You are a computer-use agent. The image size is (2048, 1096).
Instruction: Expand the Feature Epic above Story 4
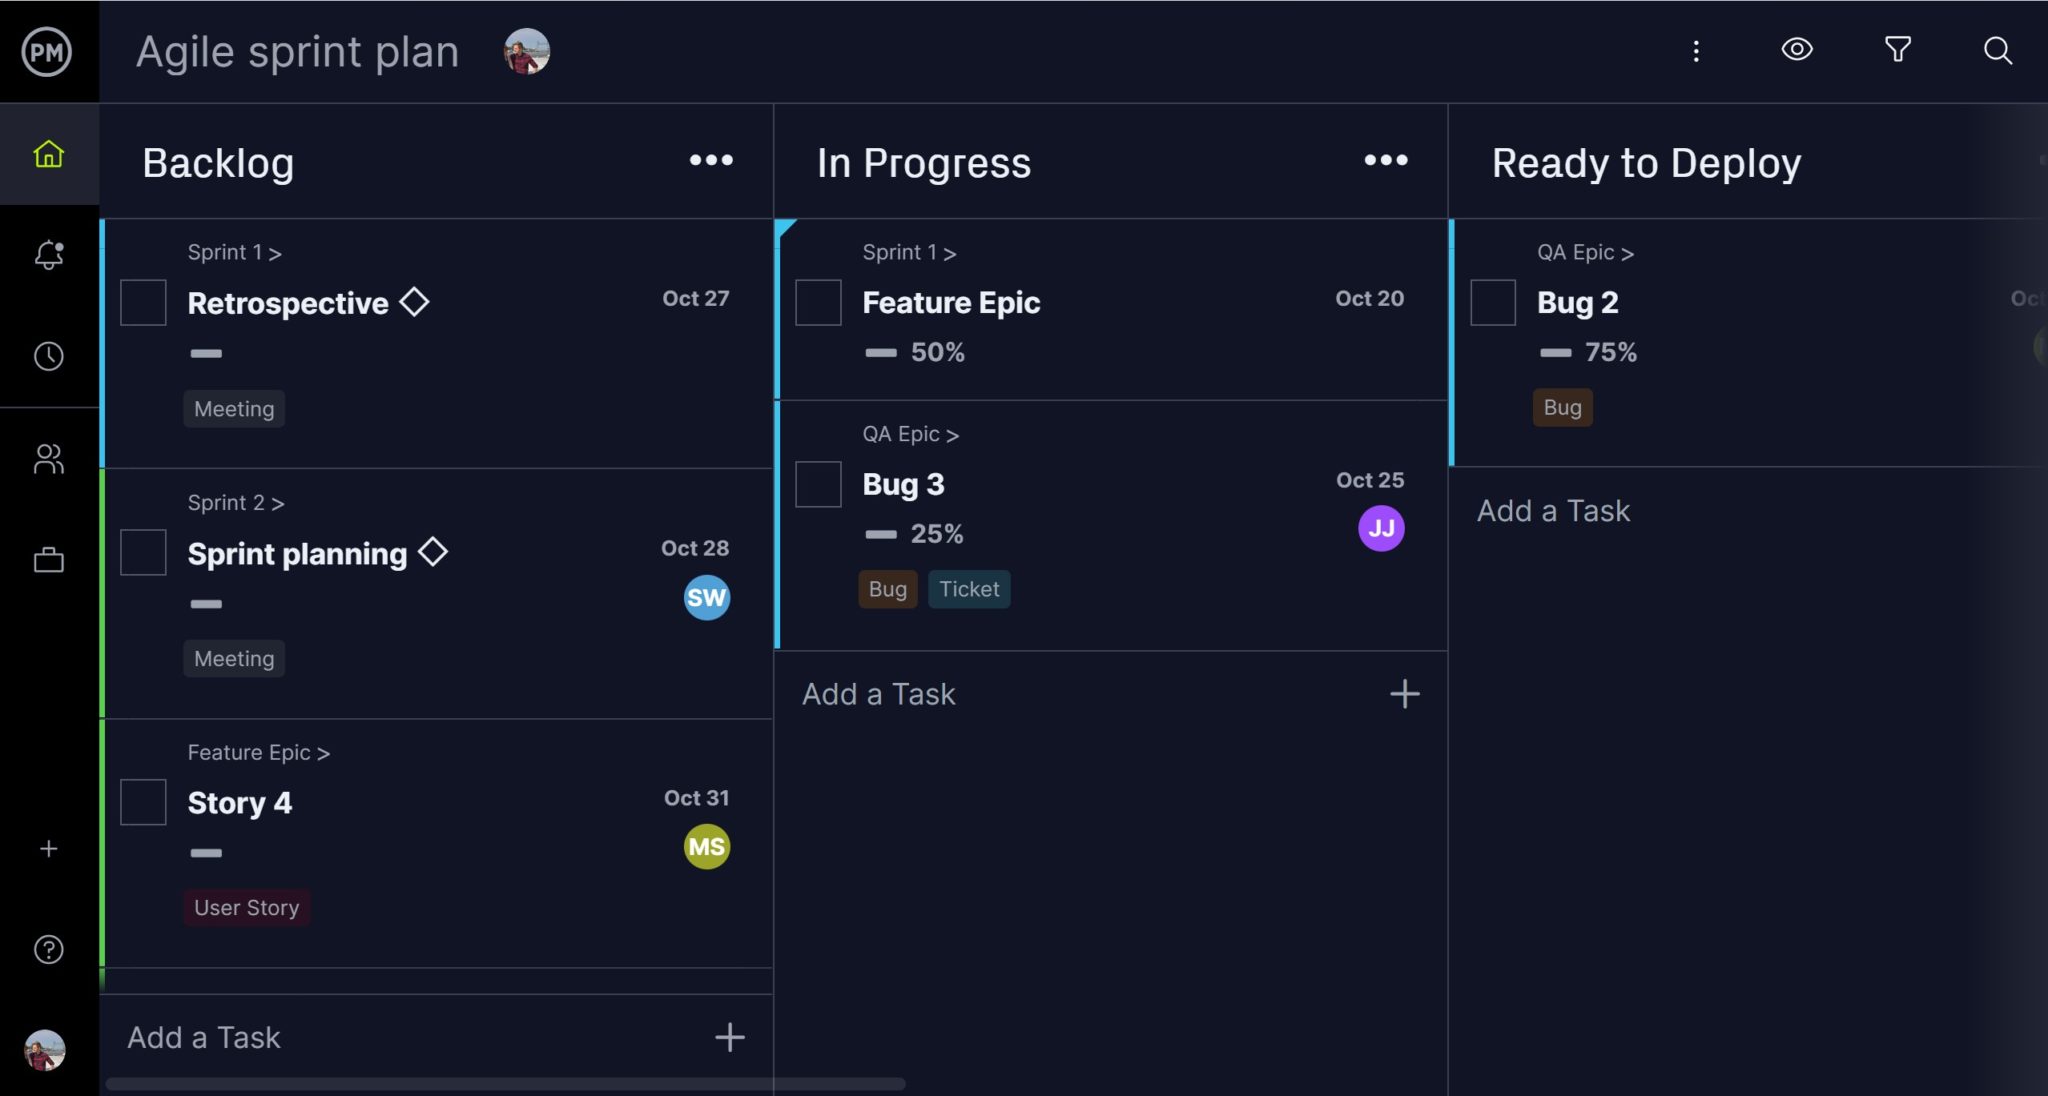258,752
